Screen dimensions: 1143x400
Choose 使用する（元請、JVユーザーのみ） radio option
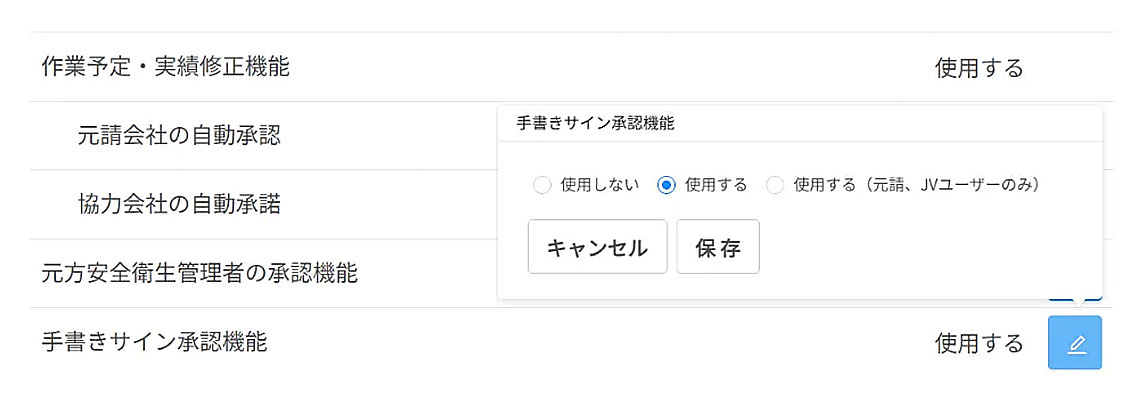775,185
